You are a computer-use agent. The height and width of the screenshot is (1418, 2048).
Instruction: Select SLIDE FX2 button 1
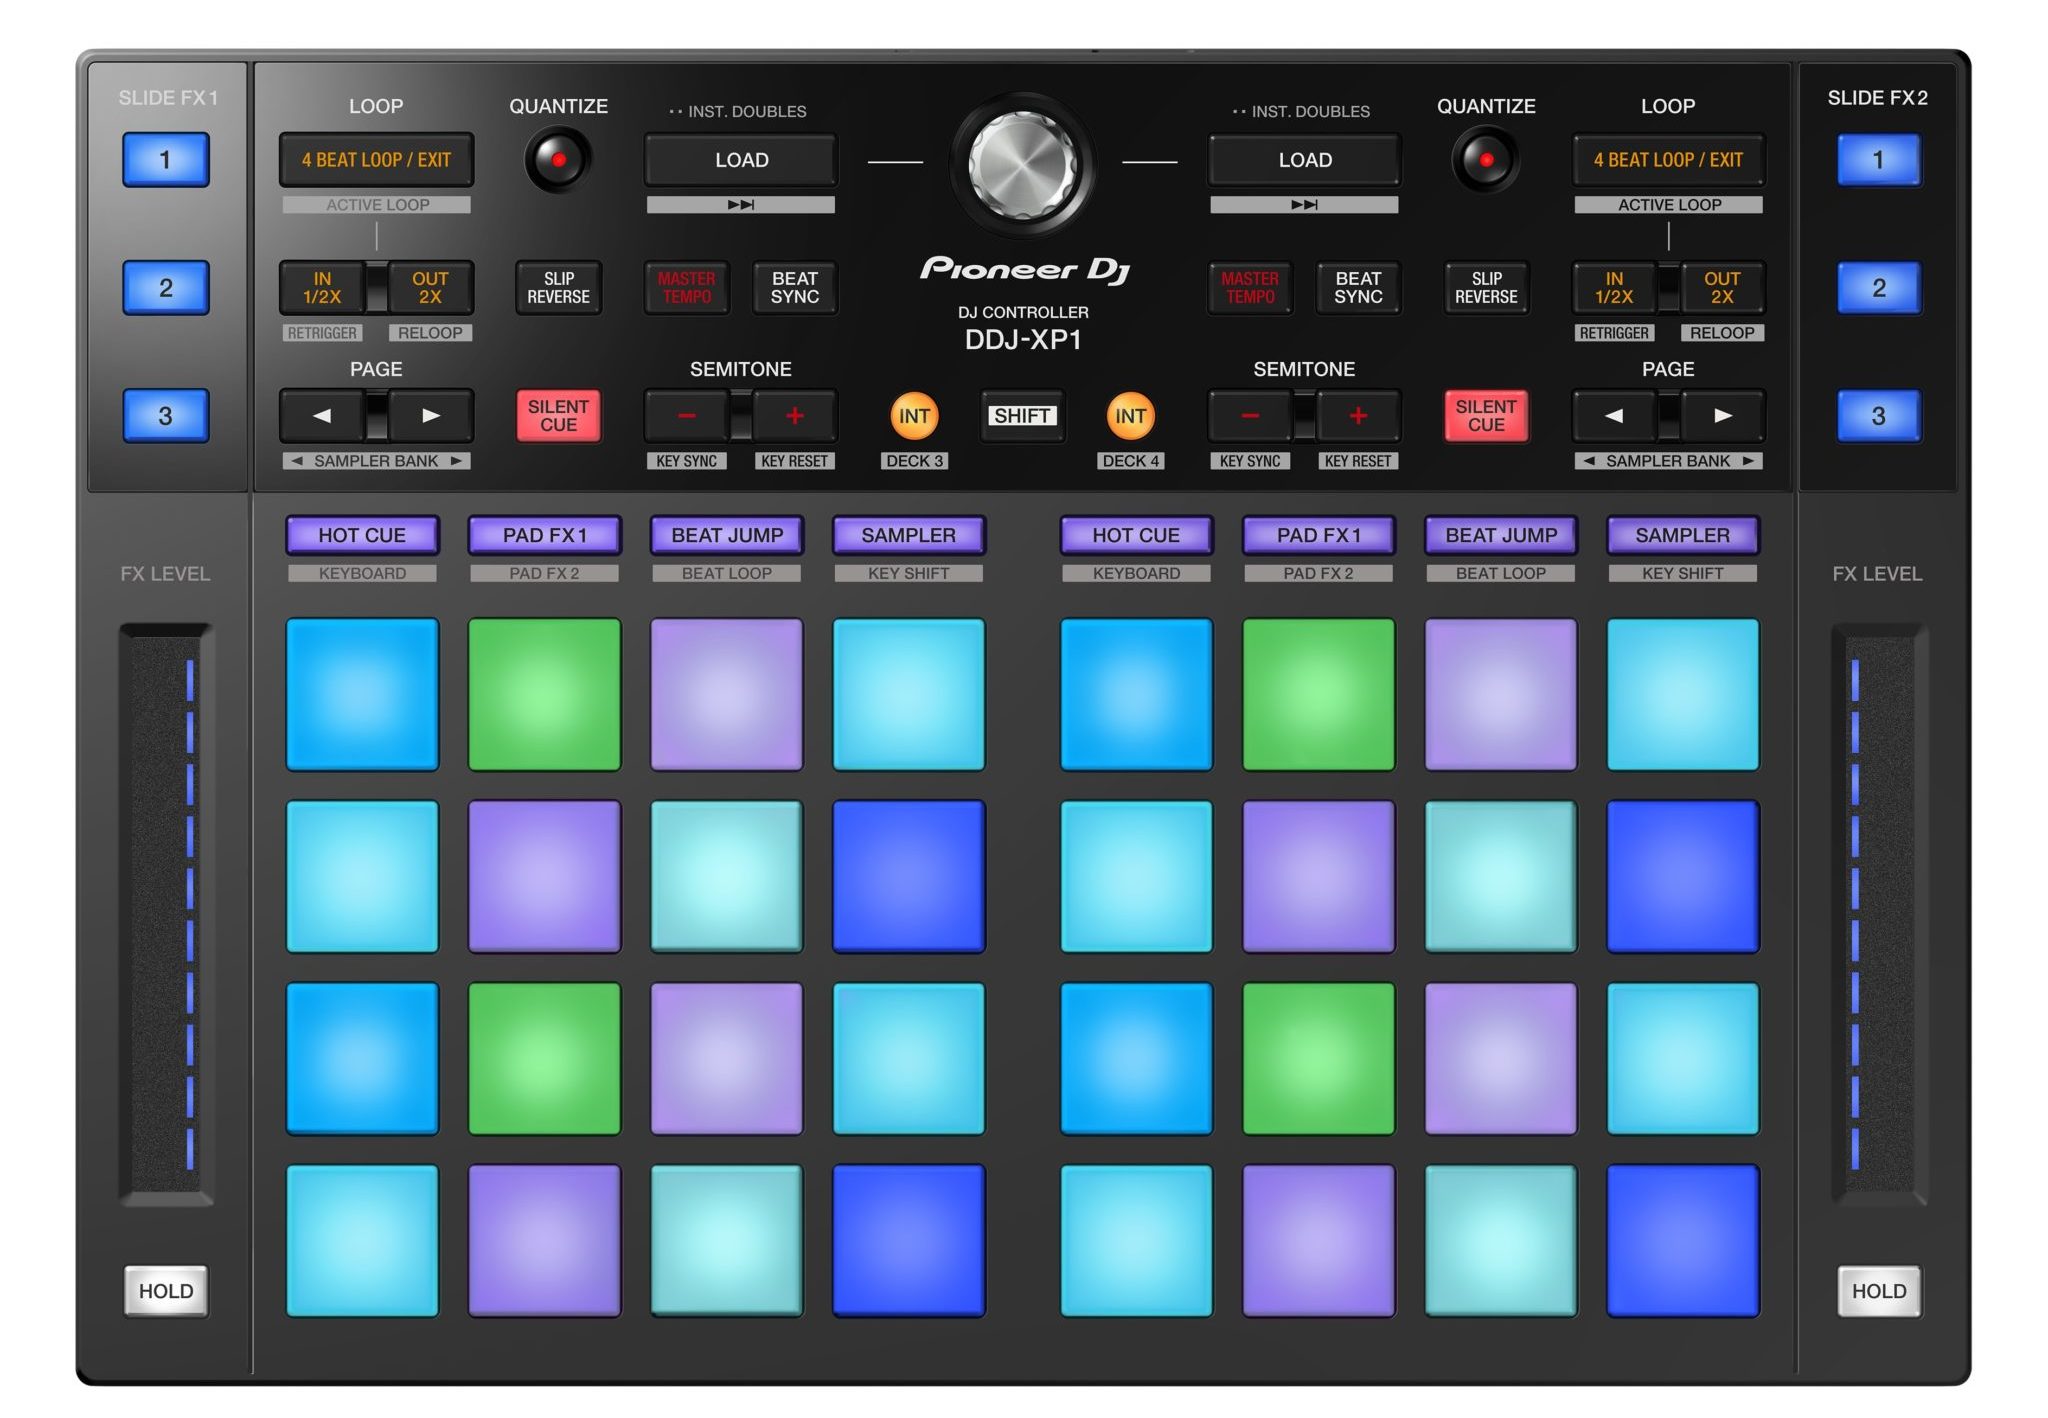pyautogui.click(x=1878, y=160)
